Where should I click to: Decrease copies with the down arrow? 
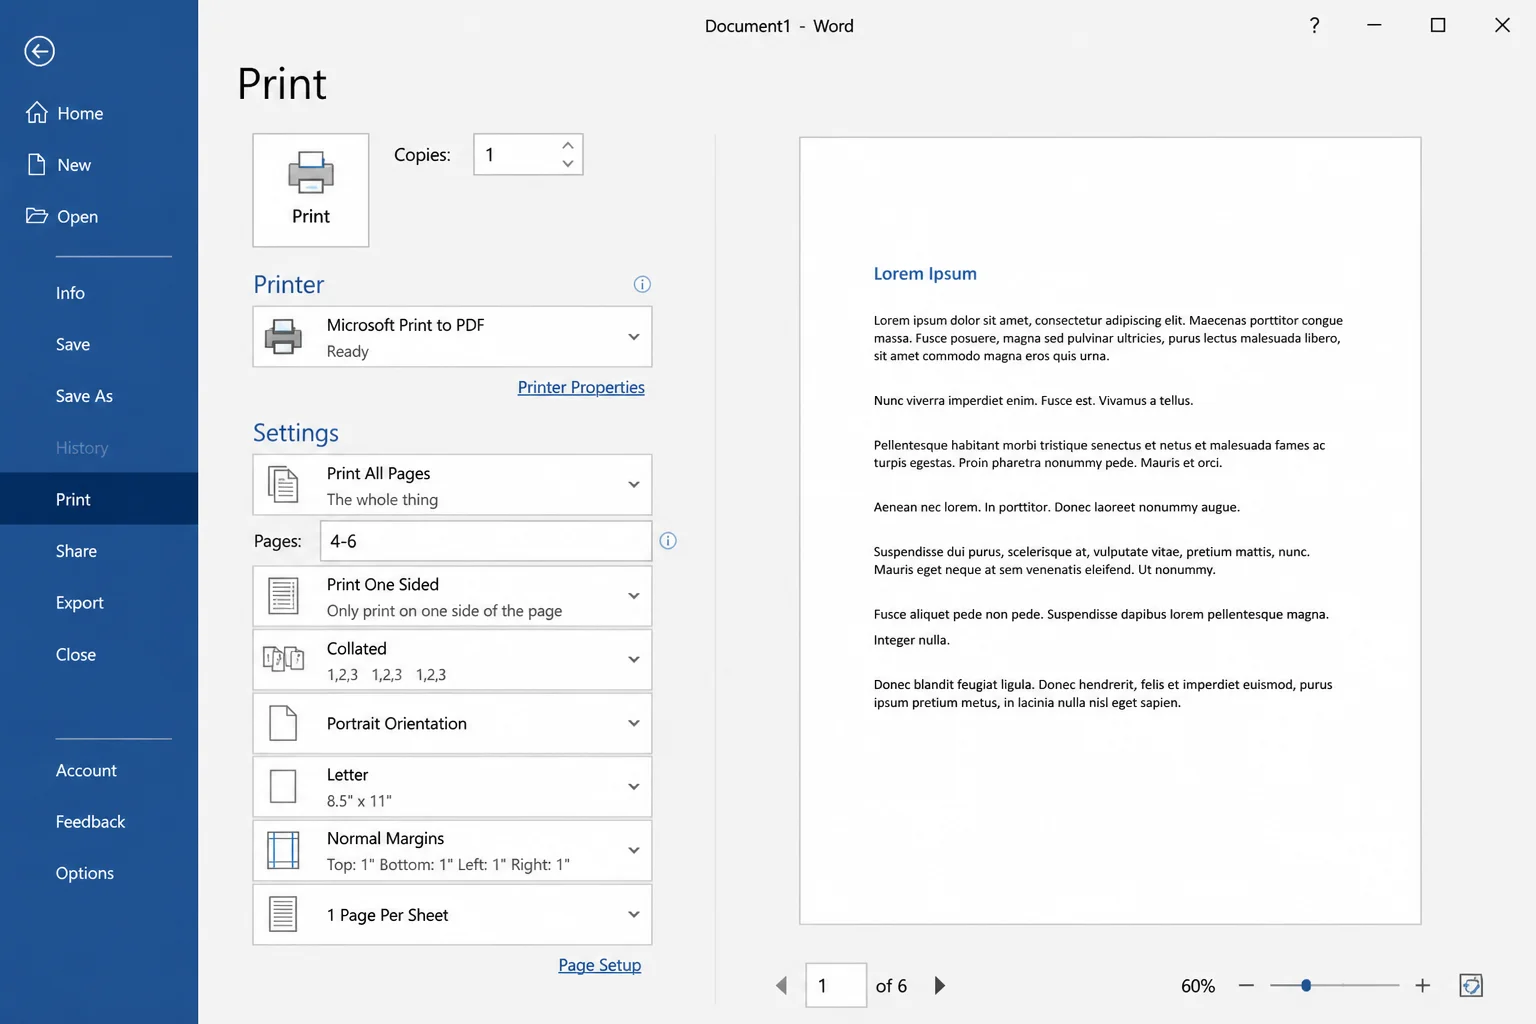pyautogui.click(x=568, y=164)
